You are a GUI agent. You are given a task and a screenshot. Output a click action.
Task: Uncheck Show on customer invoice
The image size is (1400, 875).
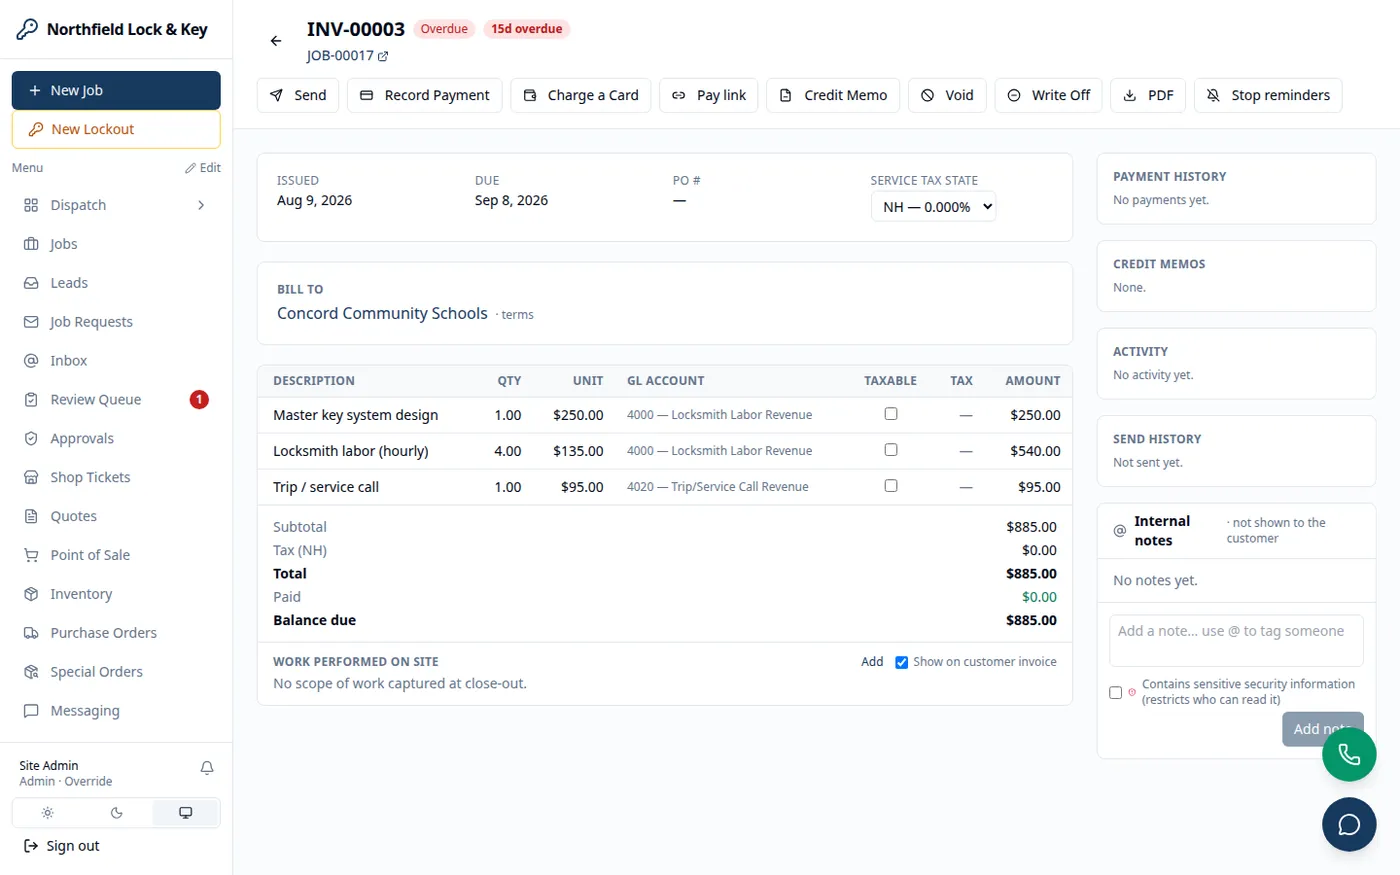pyautogui.click(x=902, y=662)
